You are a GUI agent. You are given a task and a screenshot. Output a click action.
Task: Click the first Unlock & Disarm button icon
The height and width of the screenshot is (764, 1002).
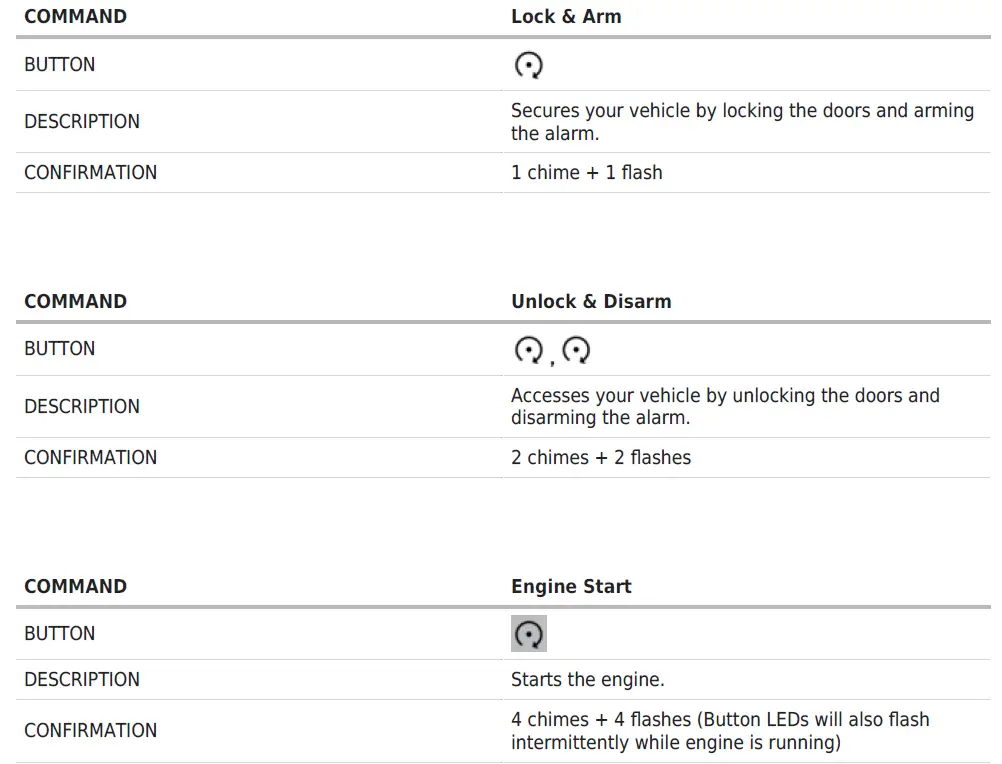[527, 350]
